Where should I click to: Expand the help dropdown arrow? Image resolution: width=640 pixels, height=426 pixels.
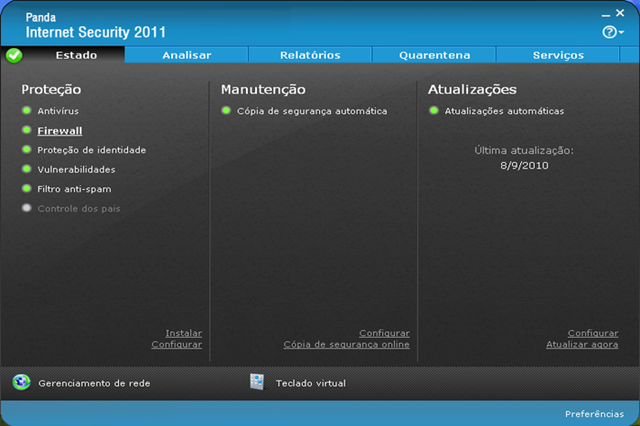tap(621, 32)
